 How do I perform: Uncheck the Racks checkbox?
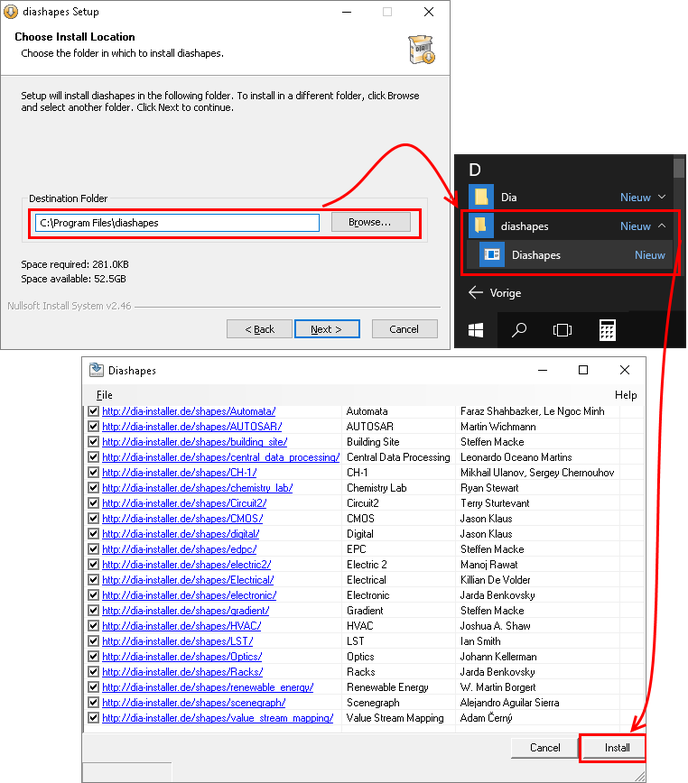click(x=93, y=672)
